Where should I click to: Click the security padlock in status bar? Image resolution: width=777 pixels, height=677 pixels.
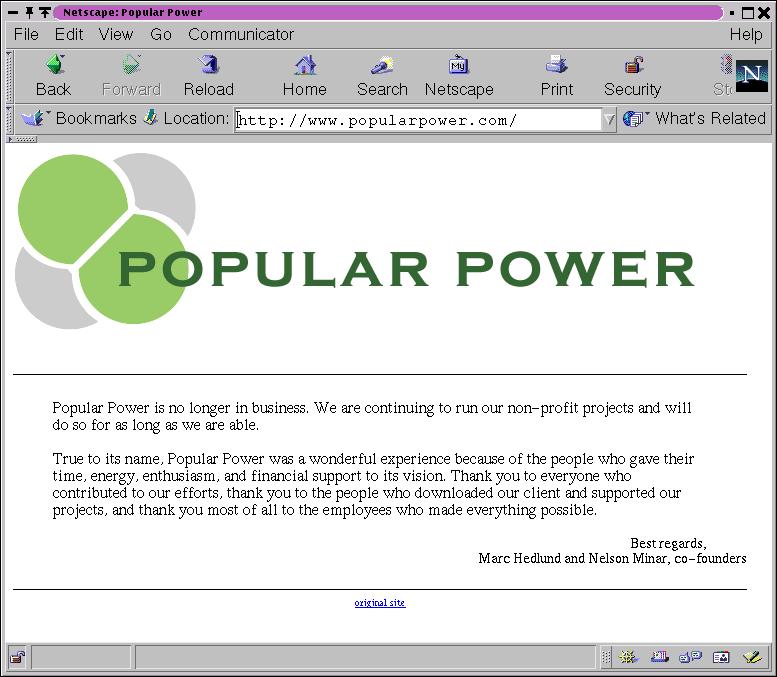18,658
